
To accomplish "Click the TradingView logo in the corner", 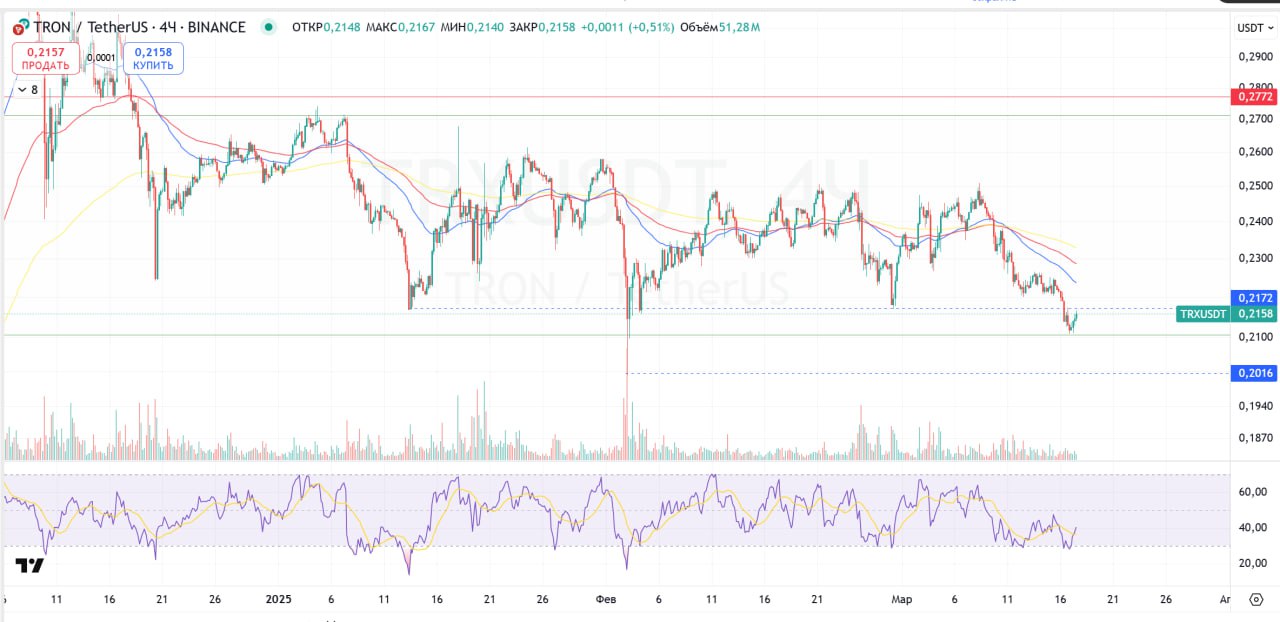I will click(x=30, y=566).
